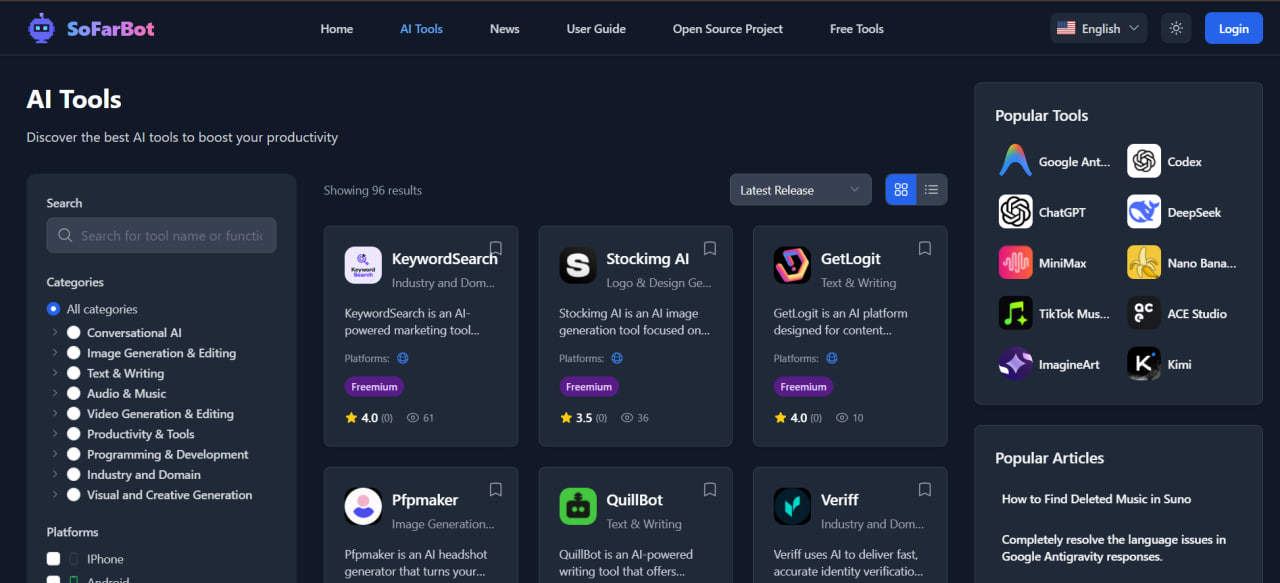The width and height of the screenshot is (1280, 583).
Task: Select the All categories radio button
Action: point(53,309)
